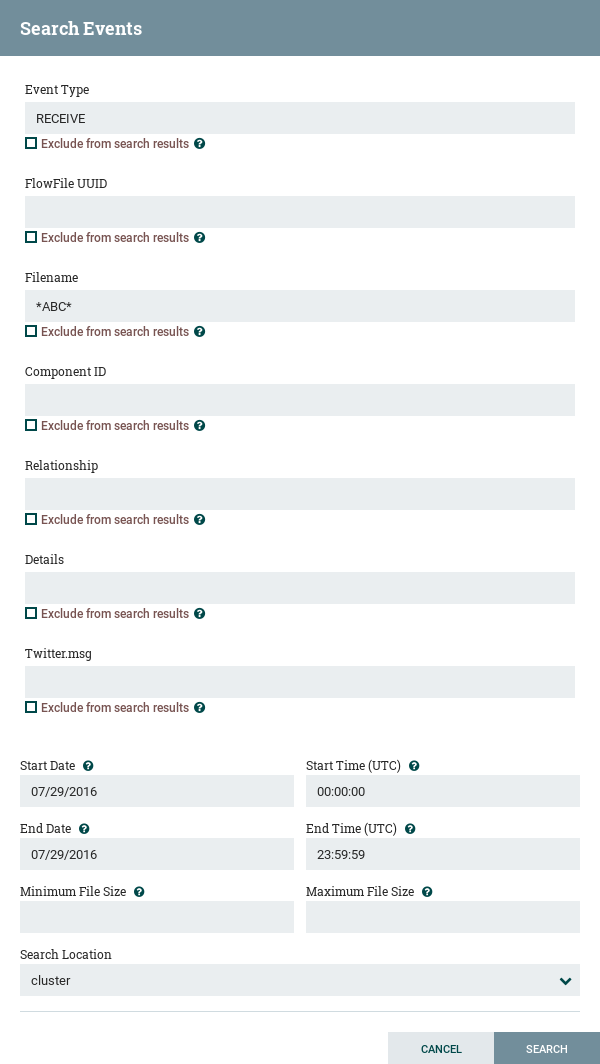Click the End Date help icon
Screen dimensions: 600x1064
tap(84, 829)
